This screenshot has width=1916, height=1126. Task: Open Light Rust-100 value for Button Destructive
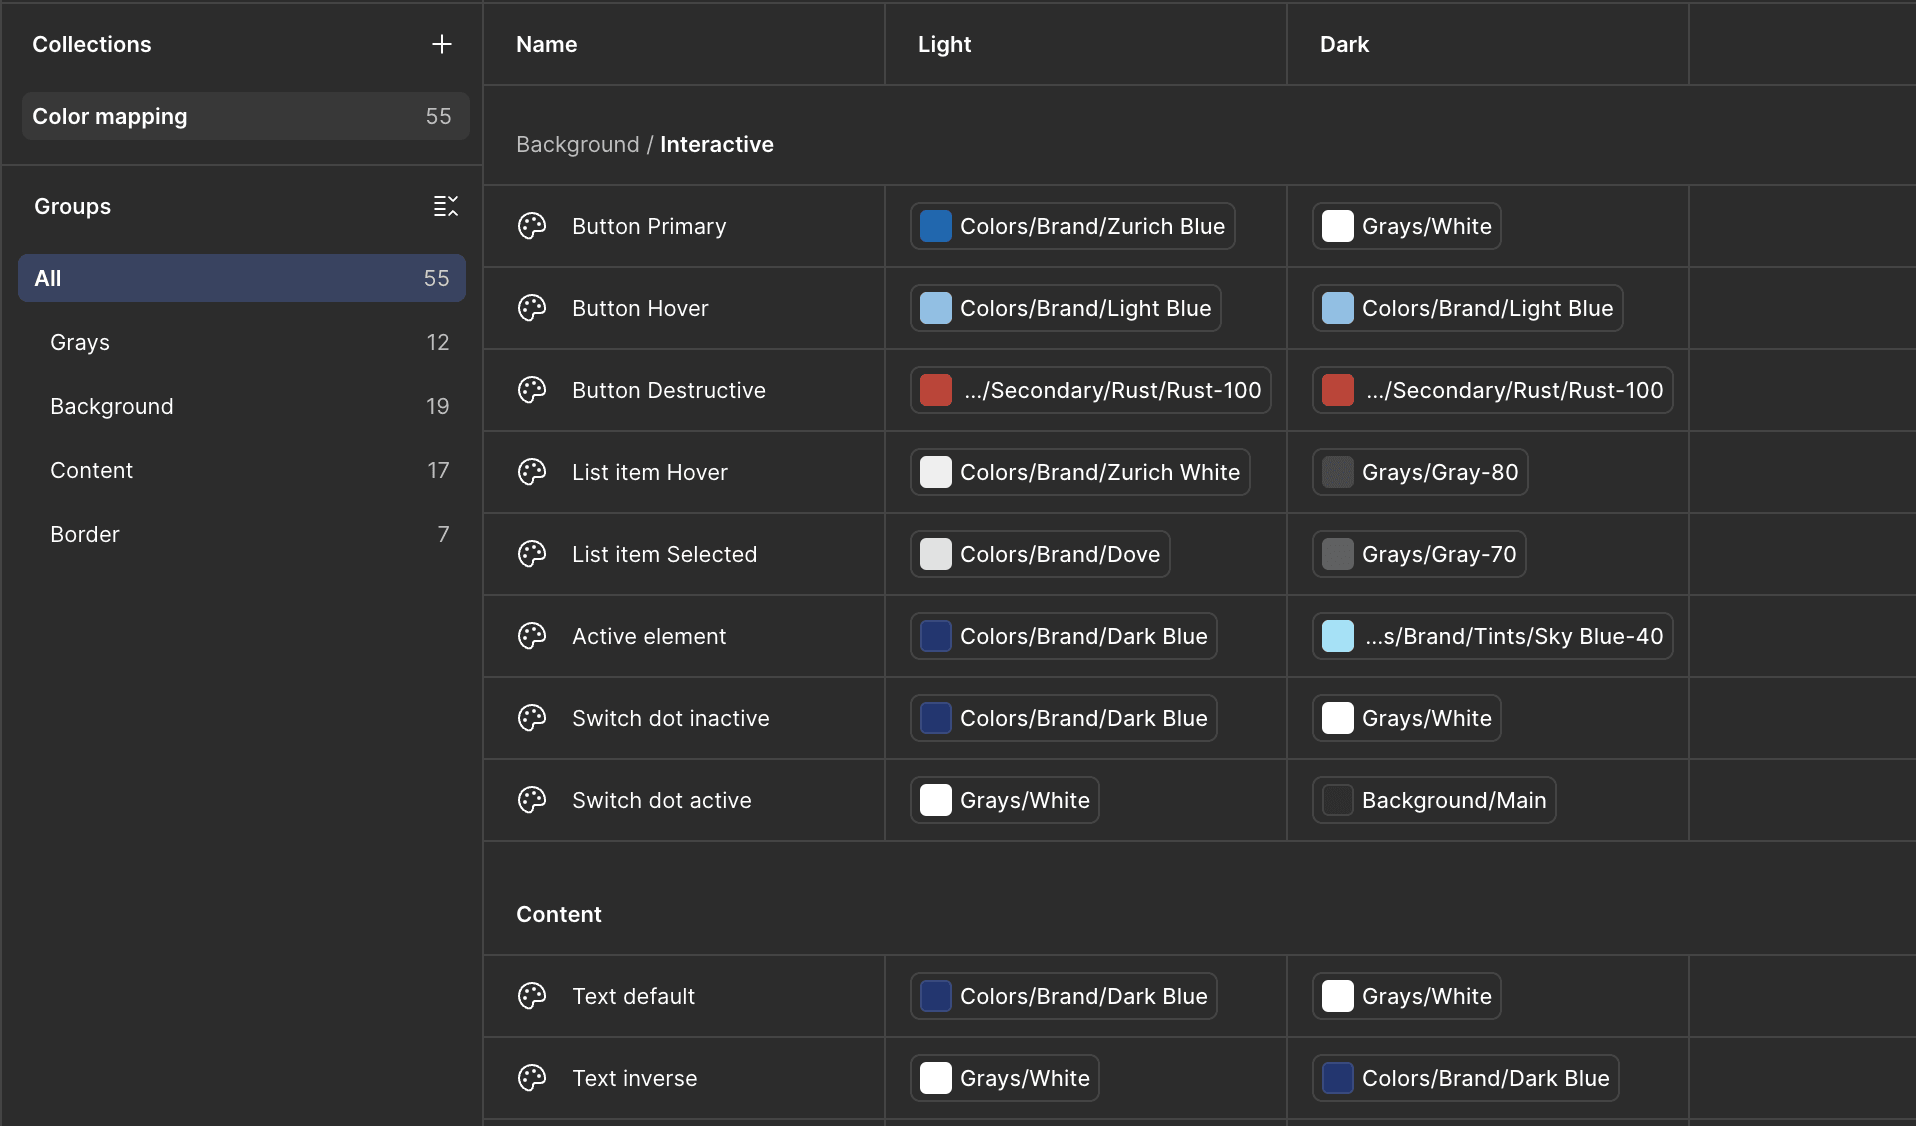(x=1091, y=390)
